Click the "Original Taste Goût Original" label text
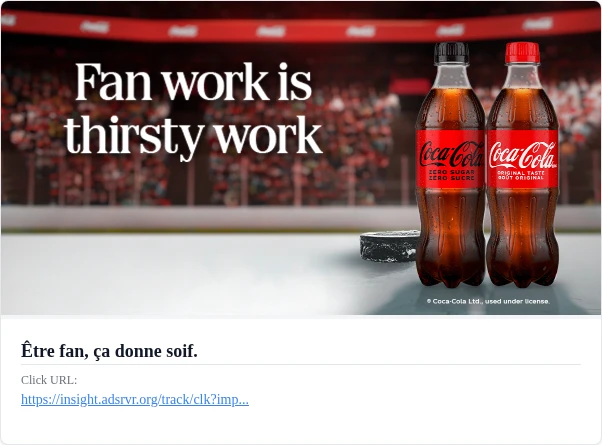Image resolution: width=602 pixels, height=445 pixels. point(521,175)
